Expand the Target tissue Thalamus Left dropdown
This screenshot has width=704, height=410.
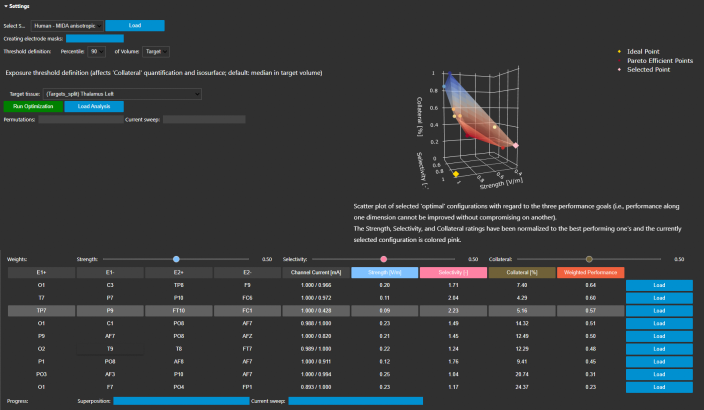pos(122,94)
